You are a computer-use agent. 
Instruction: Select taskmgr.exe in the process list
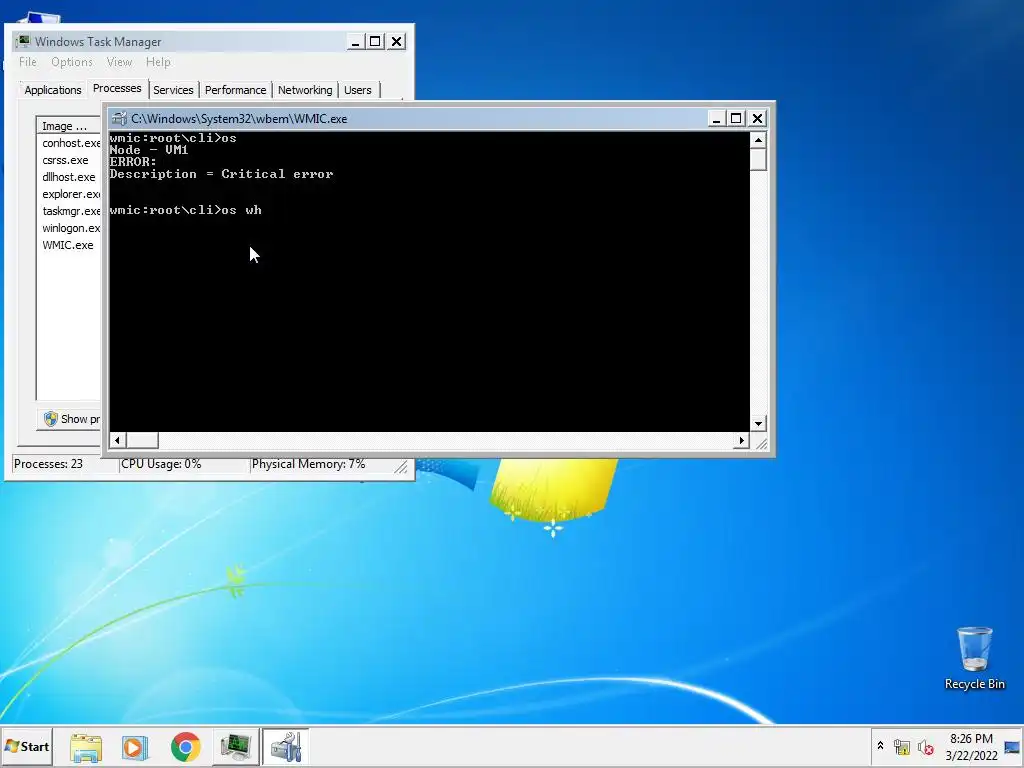[69, 211]
